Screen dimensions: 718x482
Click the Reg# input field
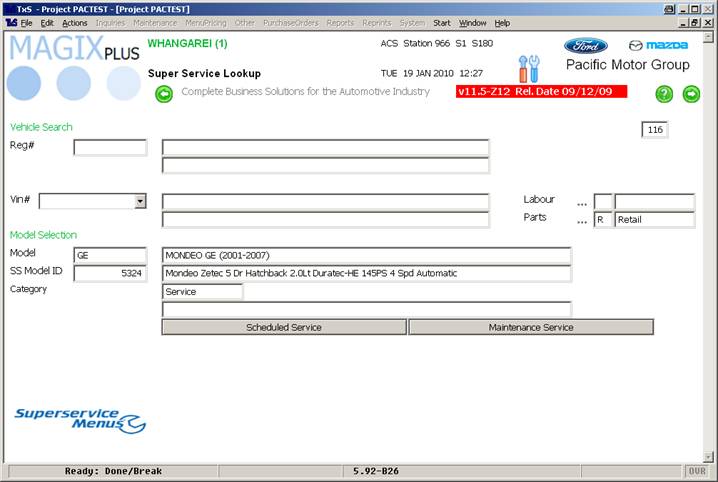[x=110, y=148]
